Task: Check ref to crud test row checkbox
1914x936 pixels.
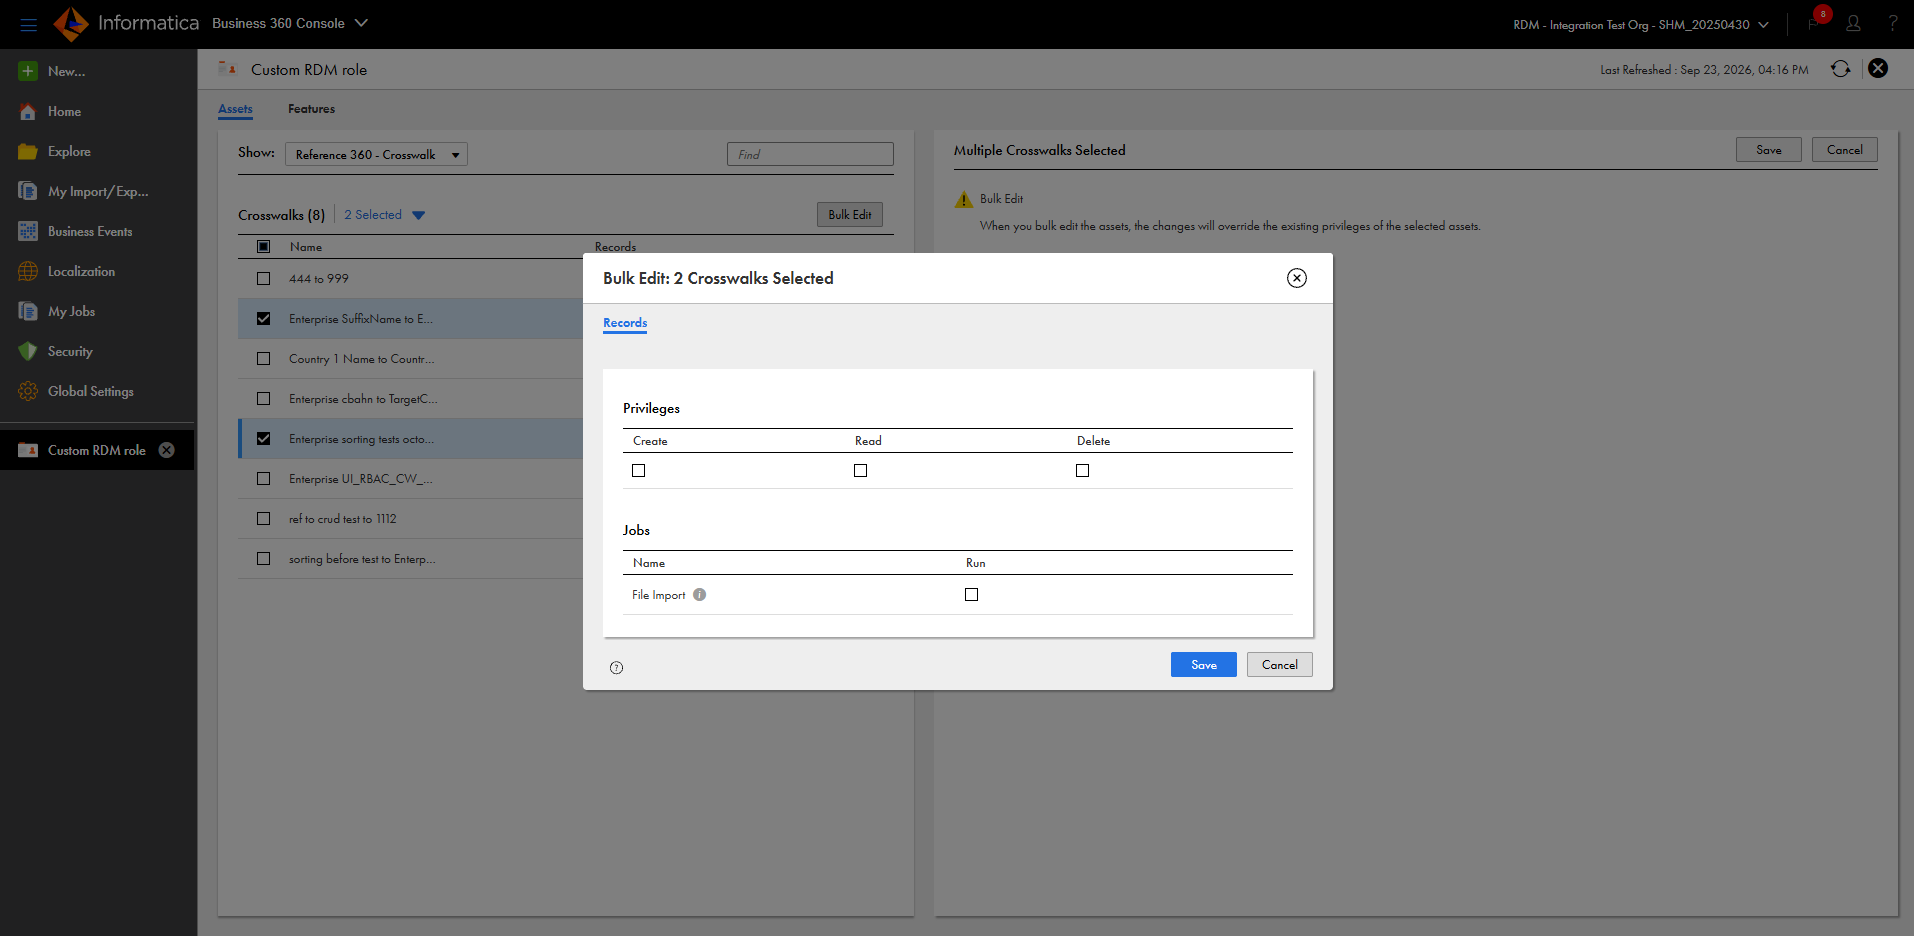Action: click(x=264, y=518)
